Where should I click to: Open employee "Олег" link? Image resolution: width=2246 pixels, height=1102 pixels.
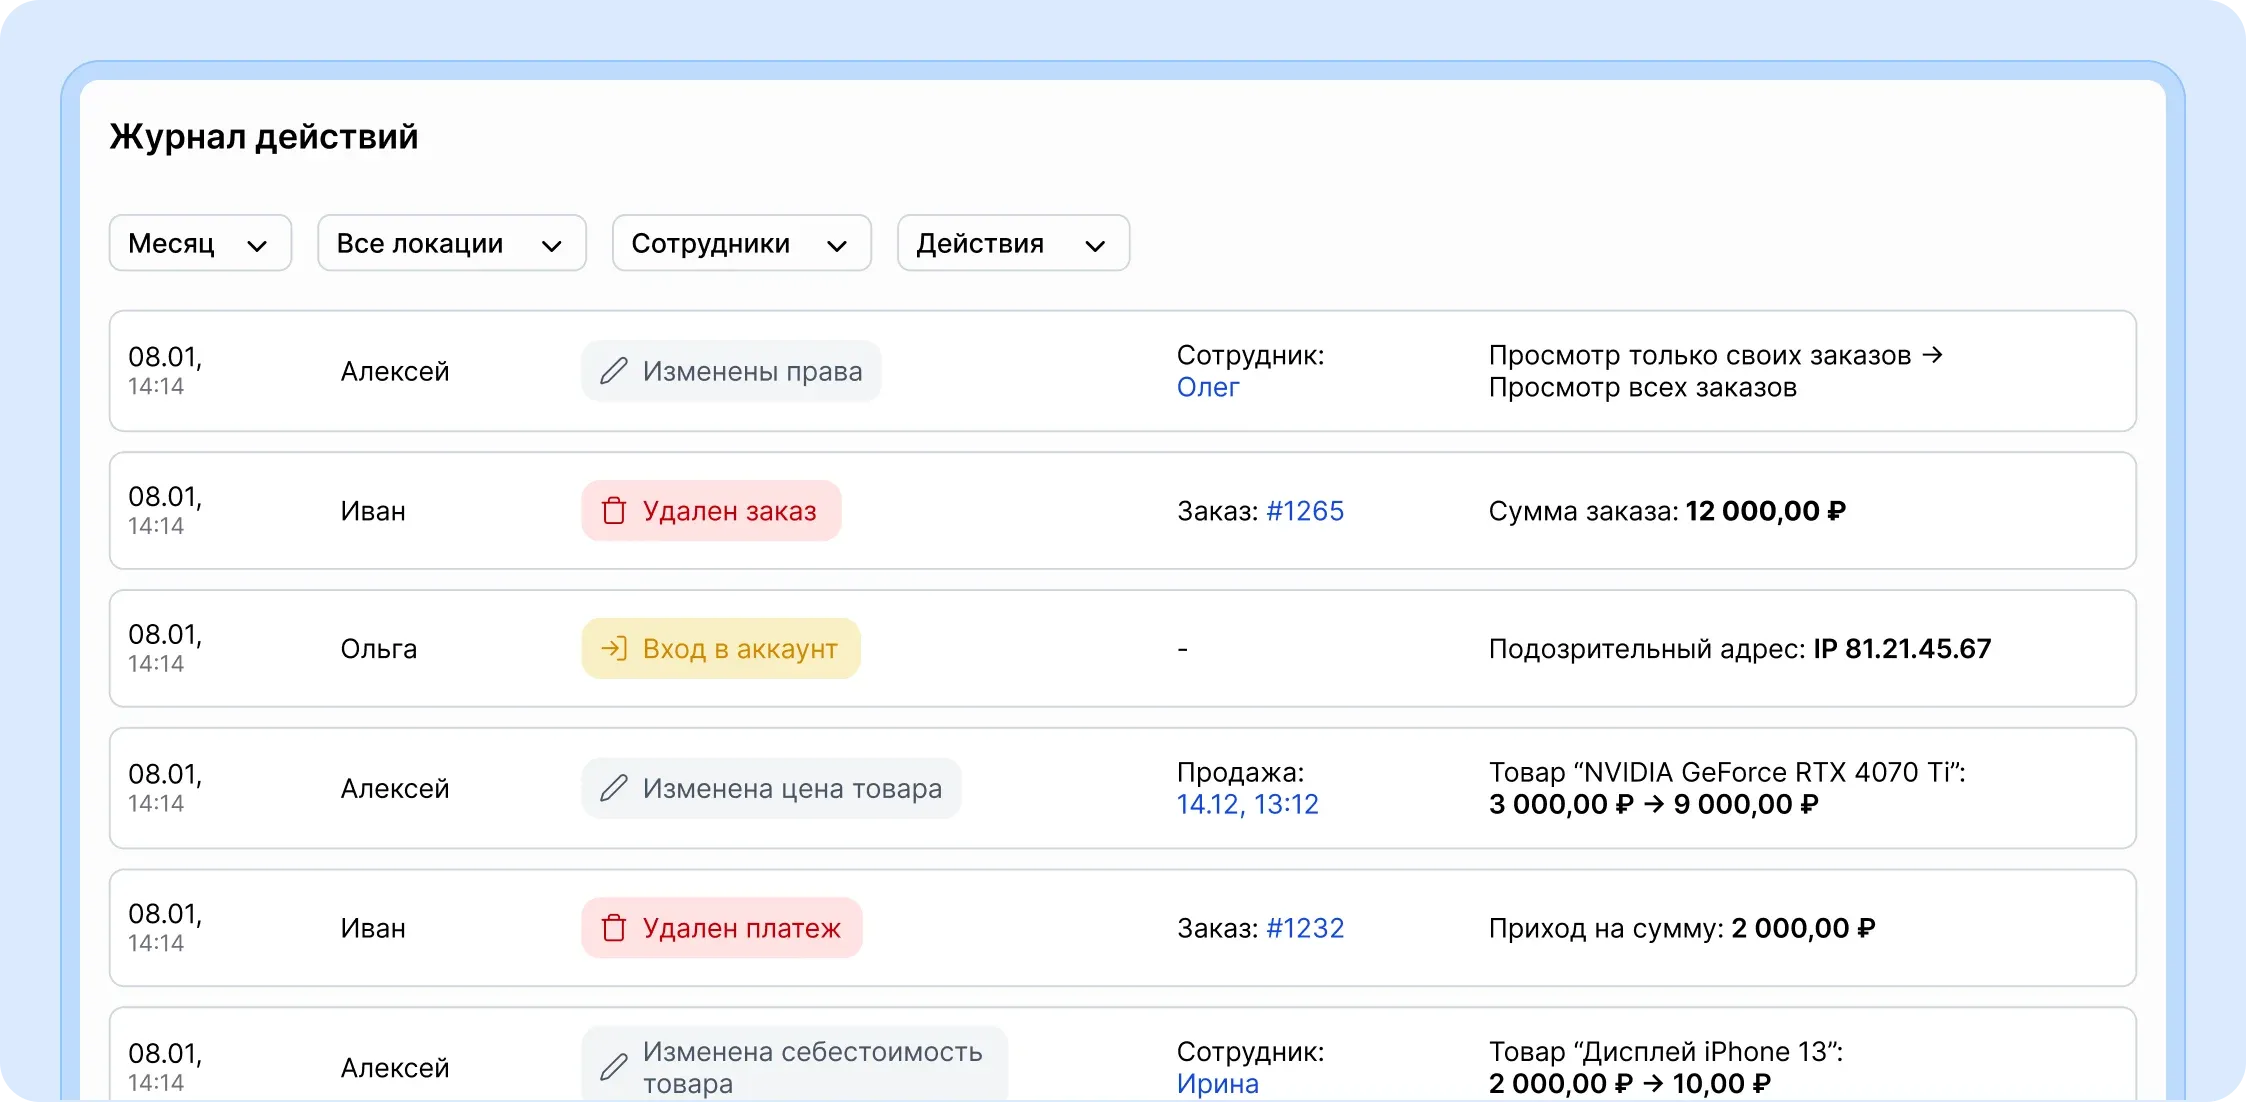(1208, 388)
